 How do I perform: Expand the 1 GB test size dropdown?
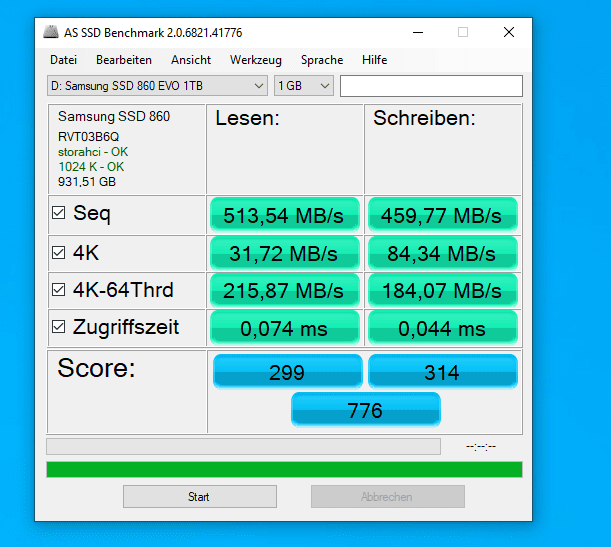point(304,86)
